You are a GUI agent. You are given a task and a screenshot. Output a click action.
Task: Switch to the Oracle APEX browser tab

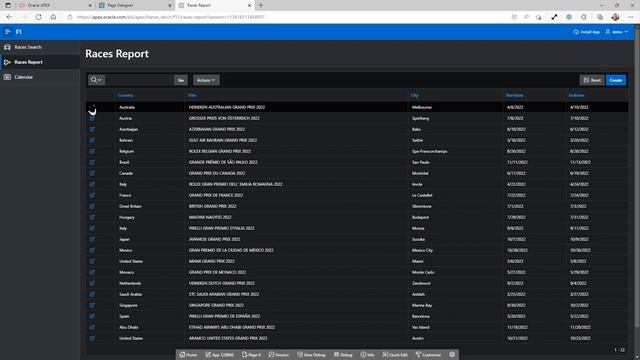tap(54, 5)
